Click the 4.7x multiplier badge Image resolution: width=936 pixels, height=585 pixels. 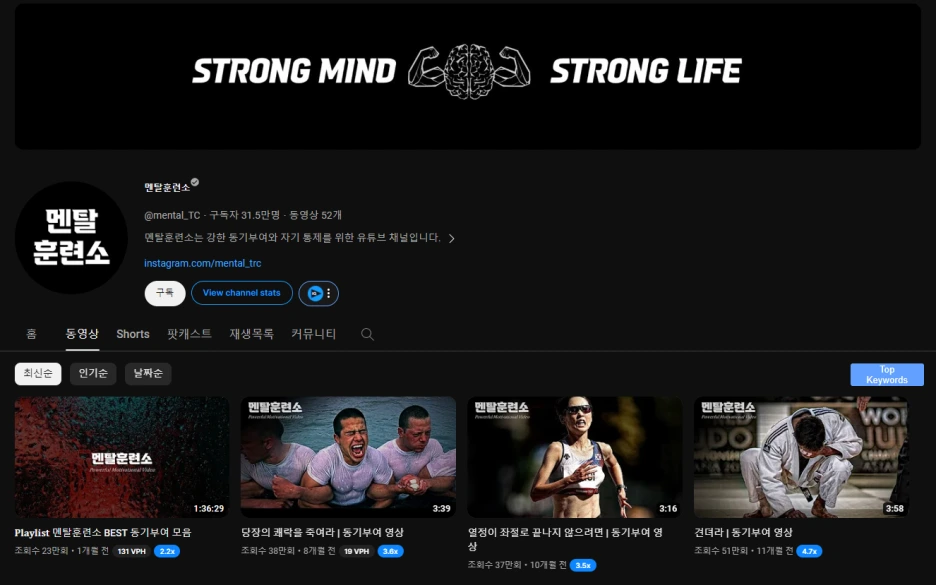point(809,551)
